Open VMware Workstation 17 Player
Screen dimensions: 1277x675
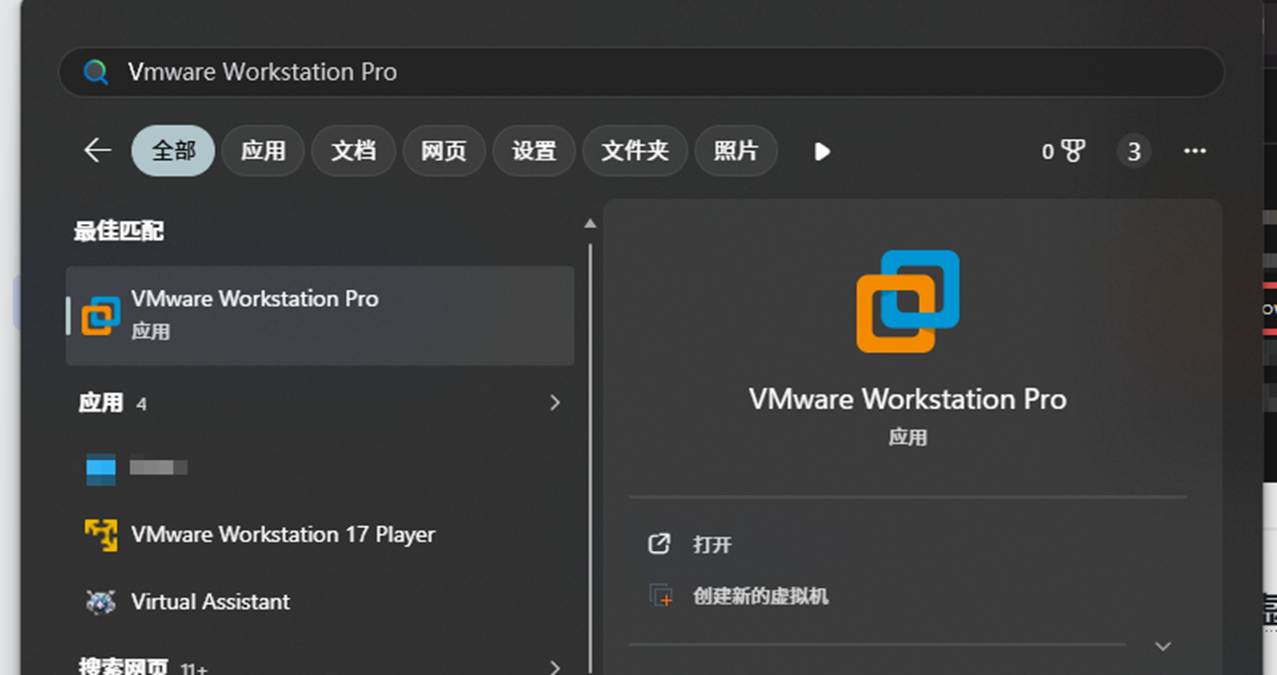283,534
